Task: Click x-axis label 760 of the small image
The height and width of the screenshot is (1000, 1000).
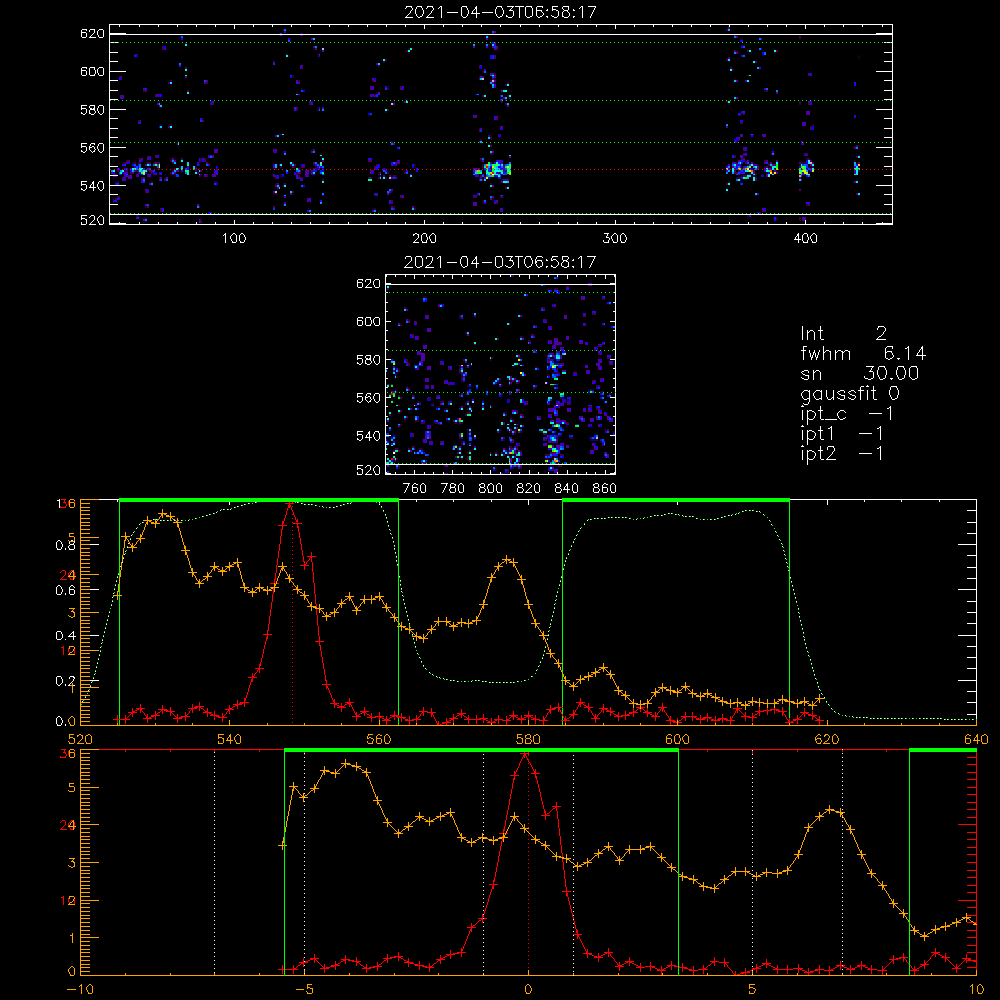Action: pos(415,489)
